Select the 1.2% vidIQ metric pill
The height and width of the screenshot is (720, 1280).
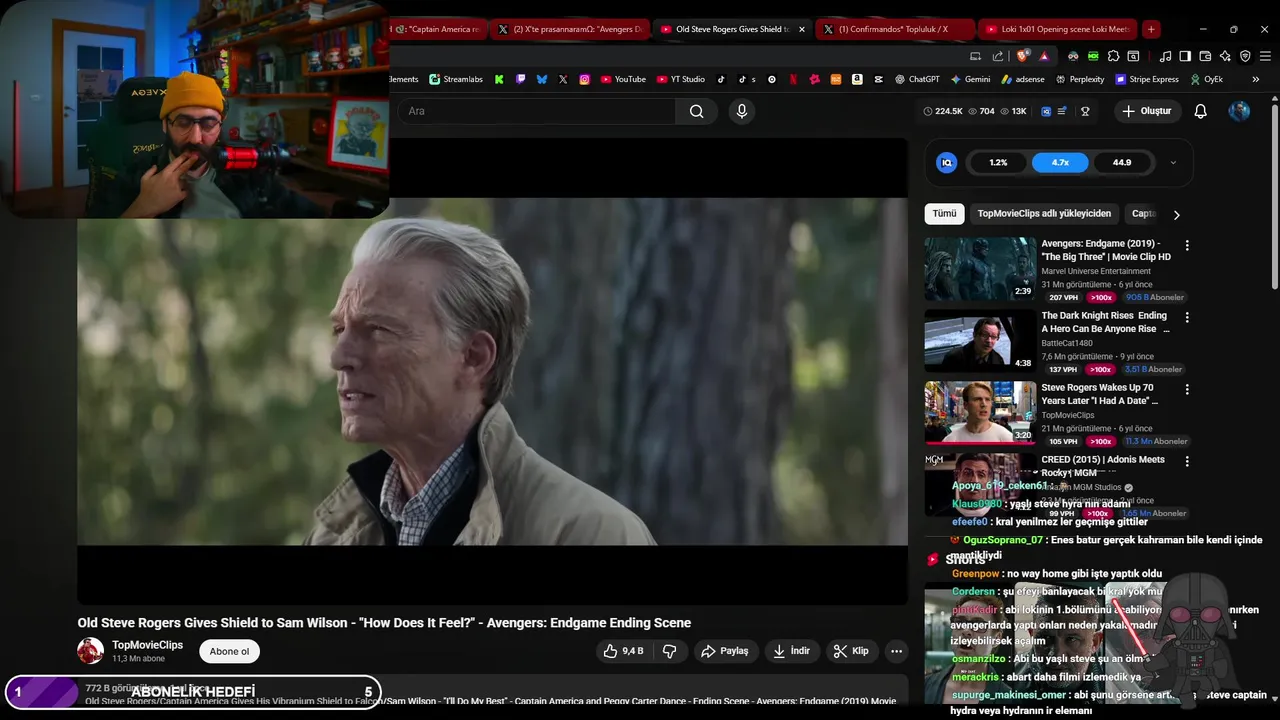coord(998,162)
